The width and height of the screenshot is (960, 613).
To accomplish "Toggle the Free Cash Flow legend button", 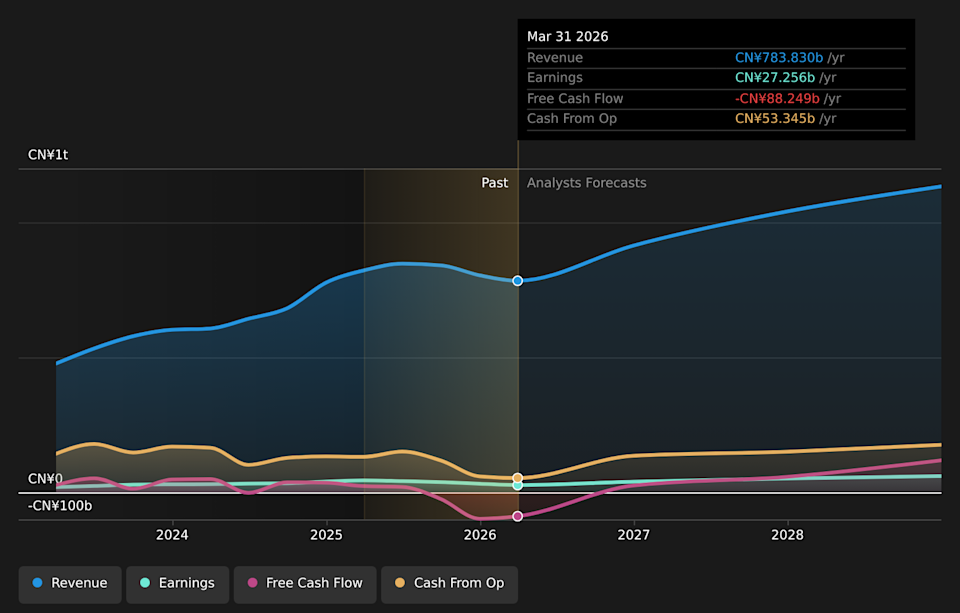I will coord(305,583).
